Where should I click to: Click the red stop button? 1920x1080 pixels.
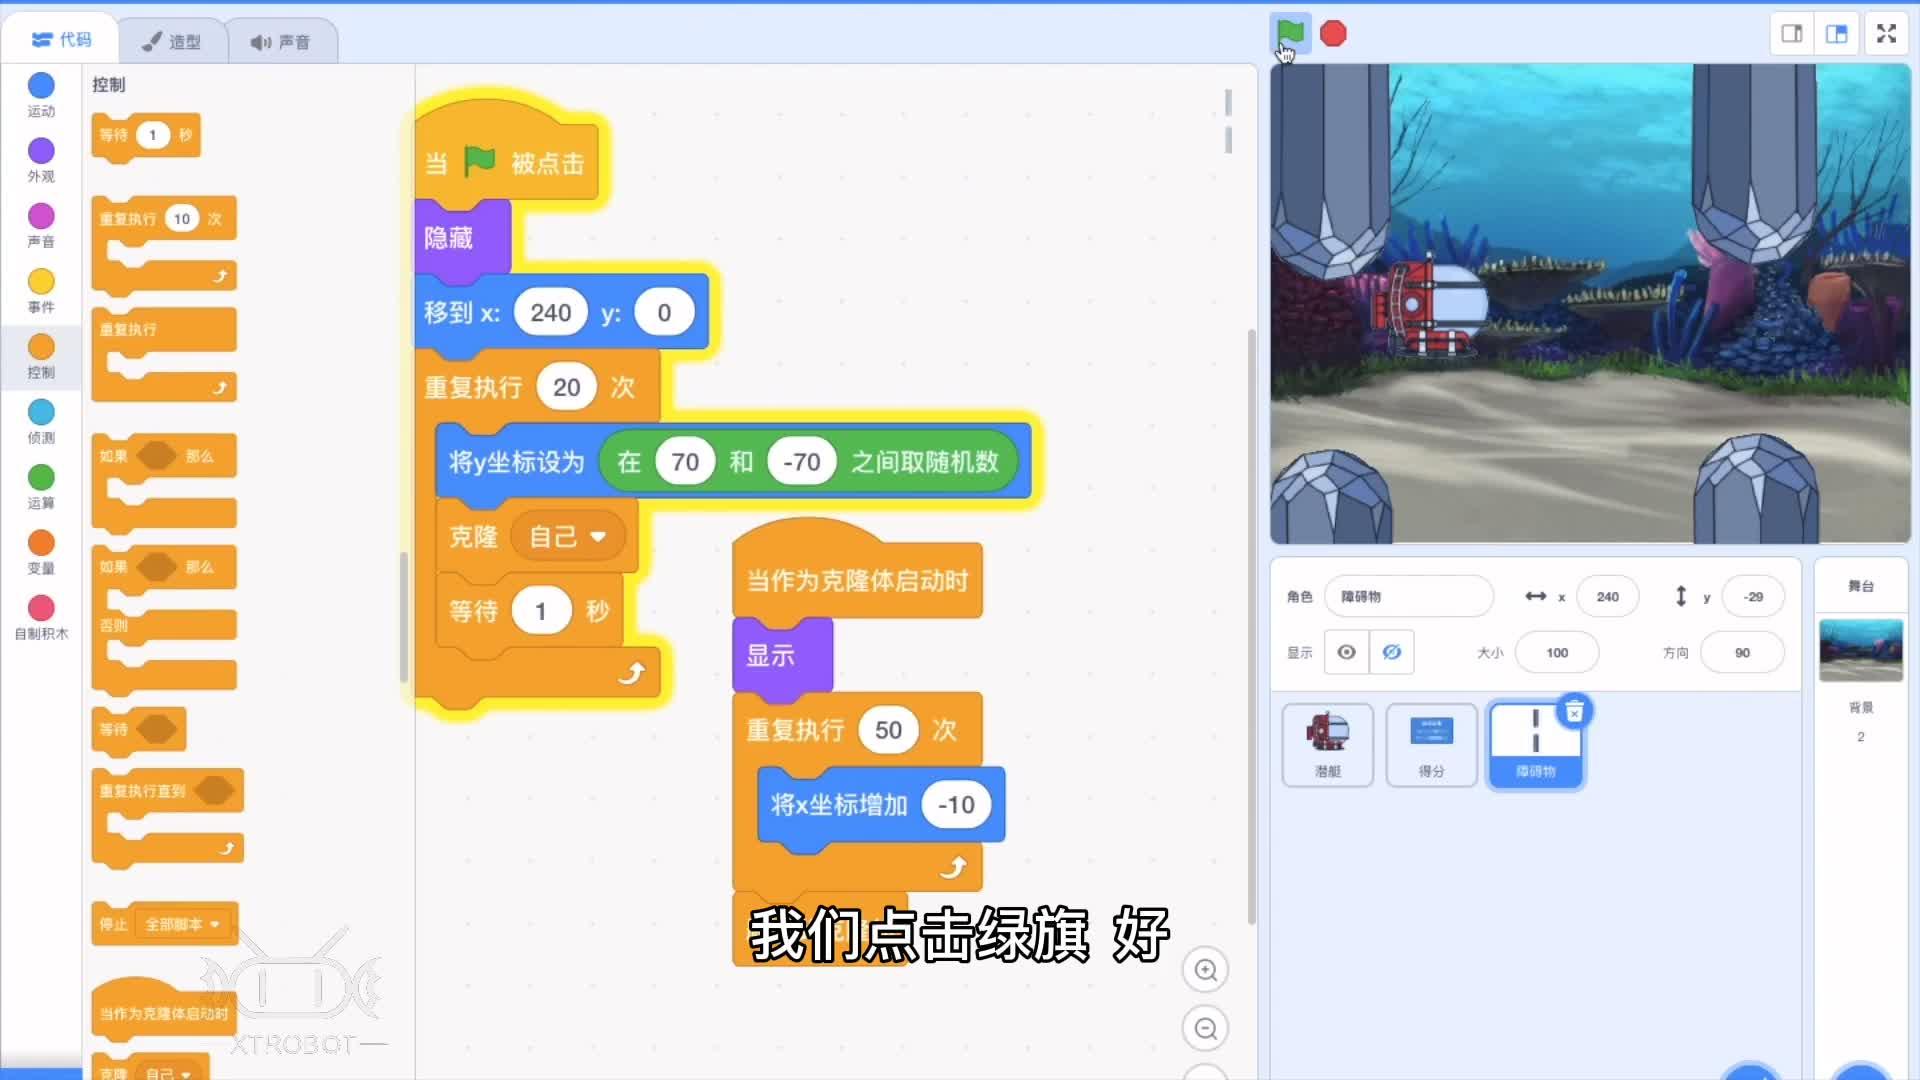coord(1333,34)
